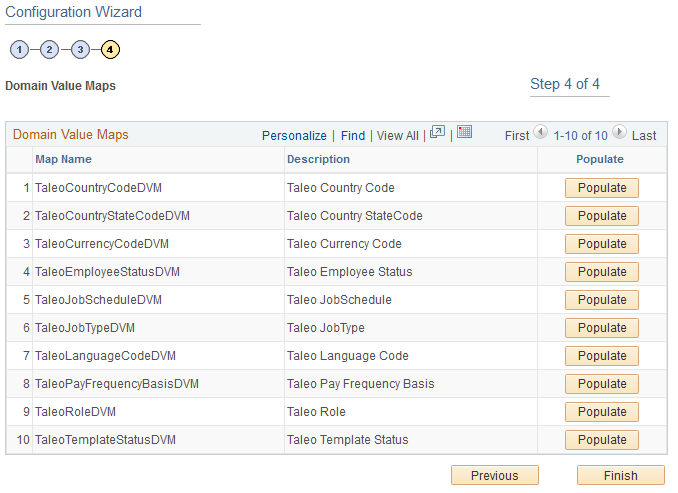Populate TaleoLanguageCodeDVM map
Viewport: 678px width, 493px height.
(x=602, y=356)
